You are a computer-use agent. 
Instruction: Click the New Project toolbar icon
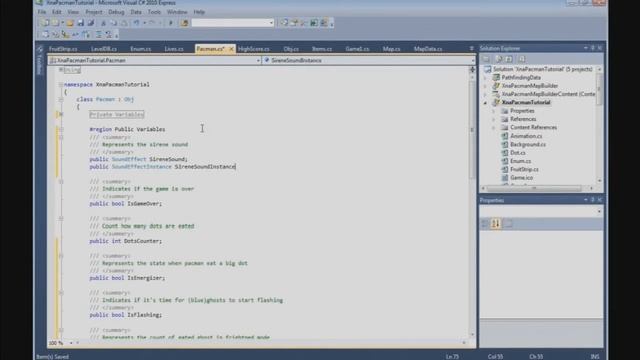click(x=45, y=23)
